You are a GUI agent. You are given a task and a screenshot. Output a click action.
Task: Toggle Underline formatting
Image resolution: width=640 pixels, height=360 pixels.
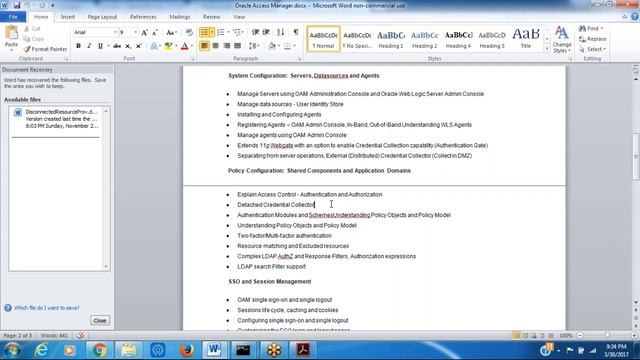tap(100, 46)
